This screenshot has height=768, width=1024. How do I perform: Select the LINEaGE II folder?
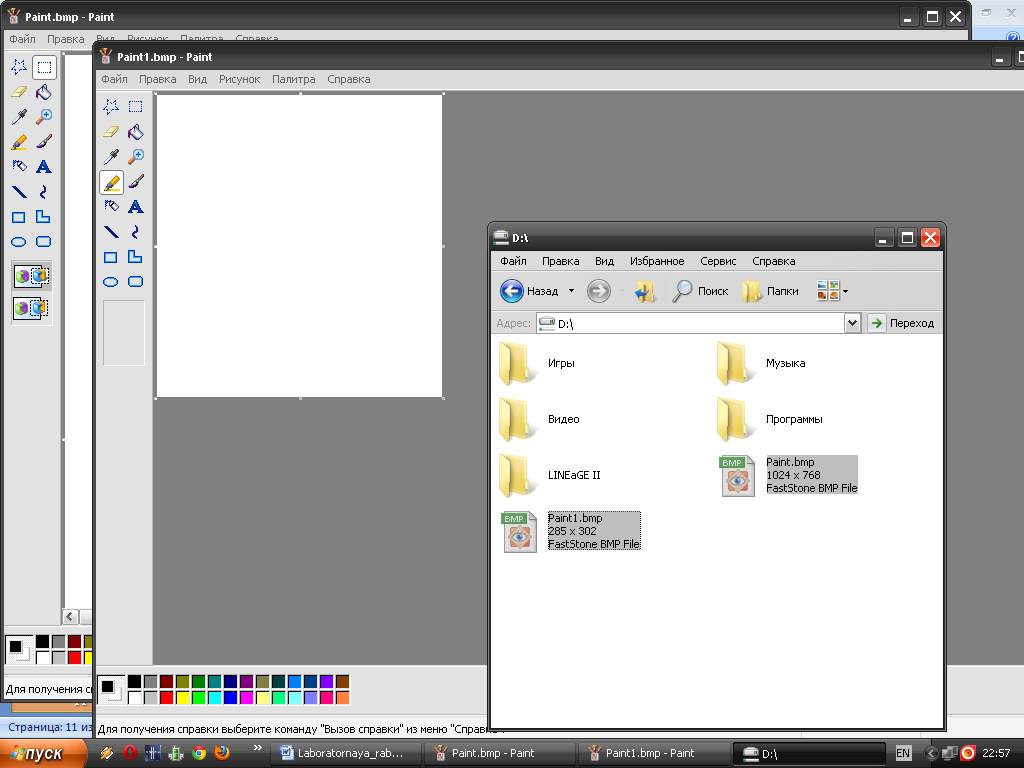[x=550, y=475]
